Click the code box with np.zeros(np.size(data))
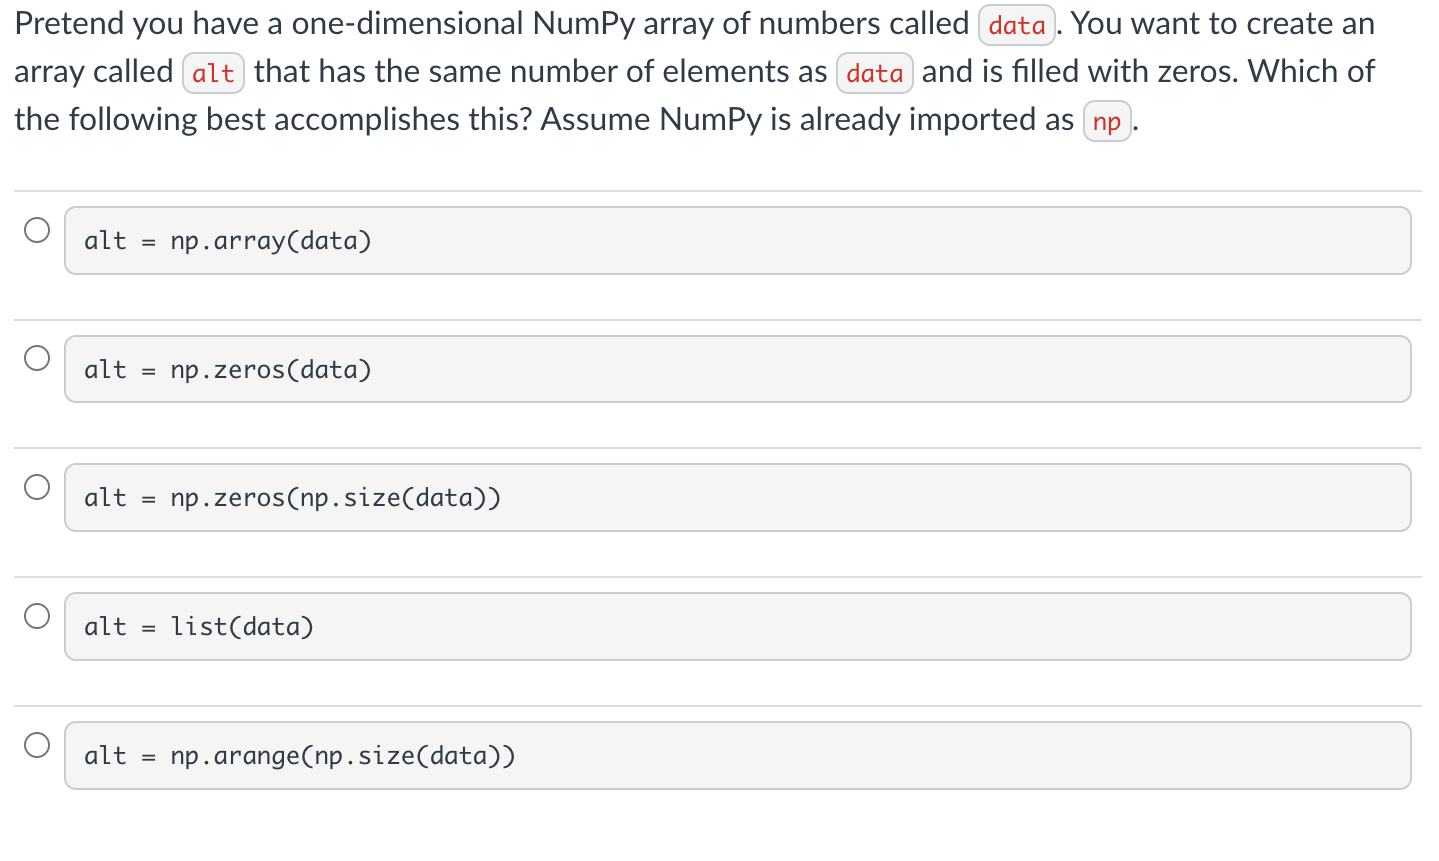 coord(737,498)
